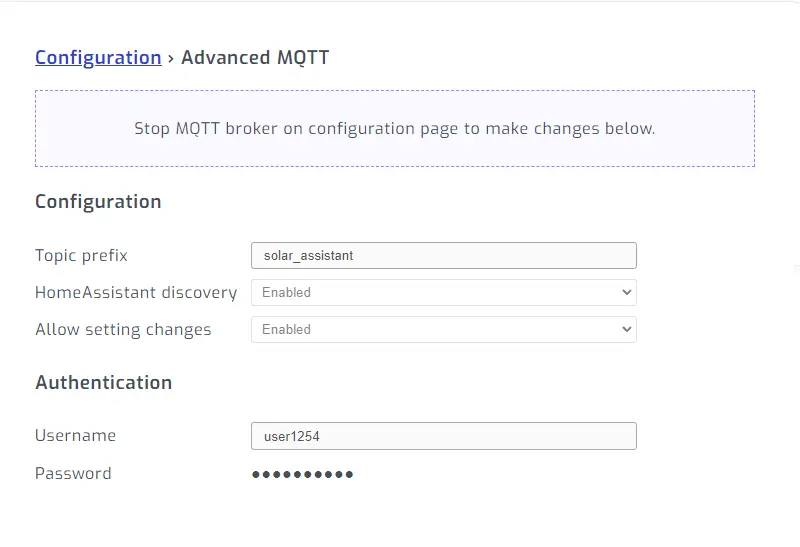Click the breadcrumb separator arrow
This screenshot has height=547, width=800.
[x=171, y=58]
